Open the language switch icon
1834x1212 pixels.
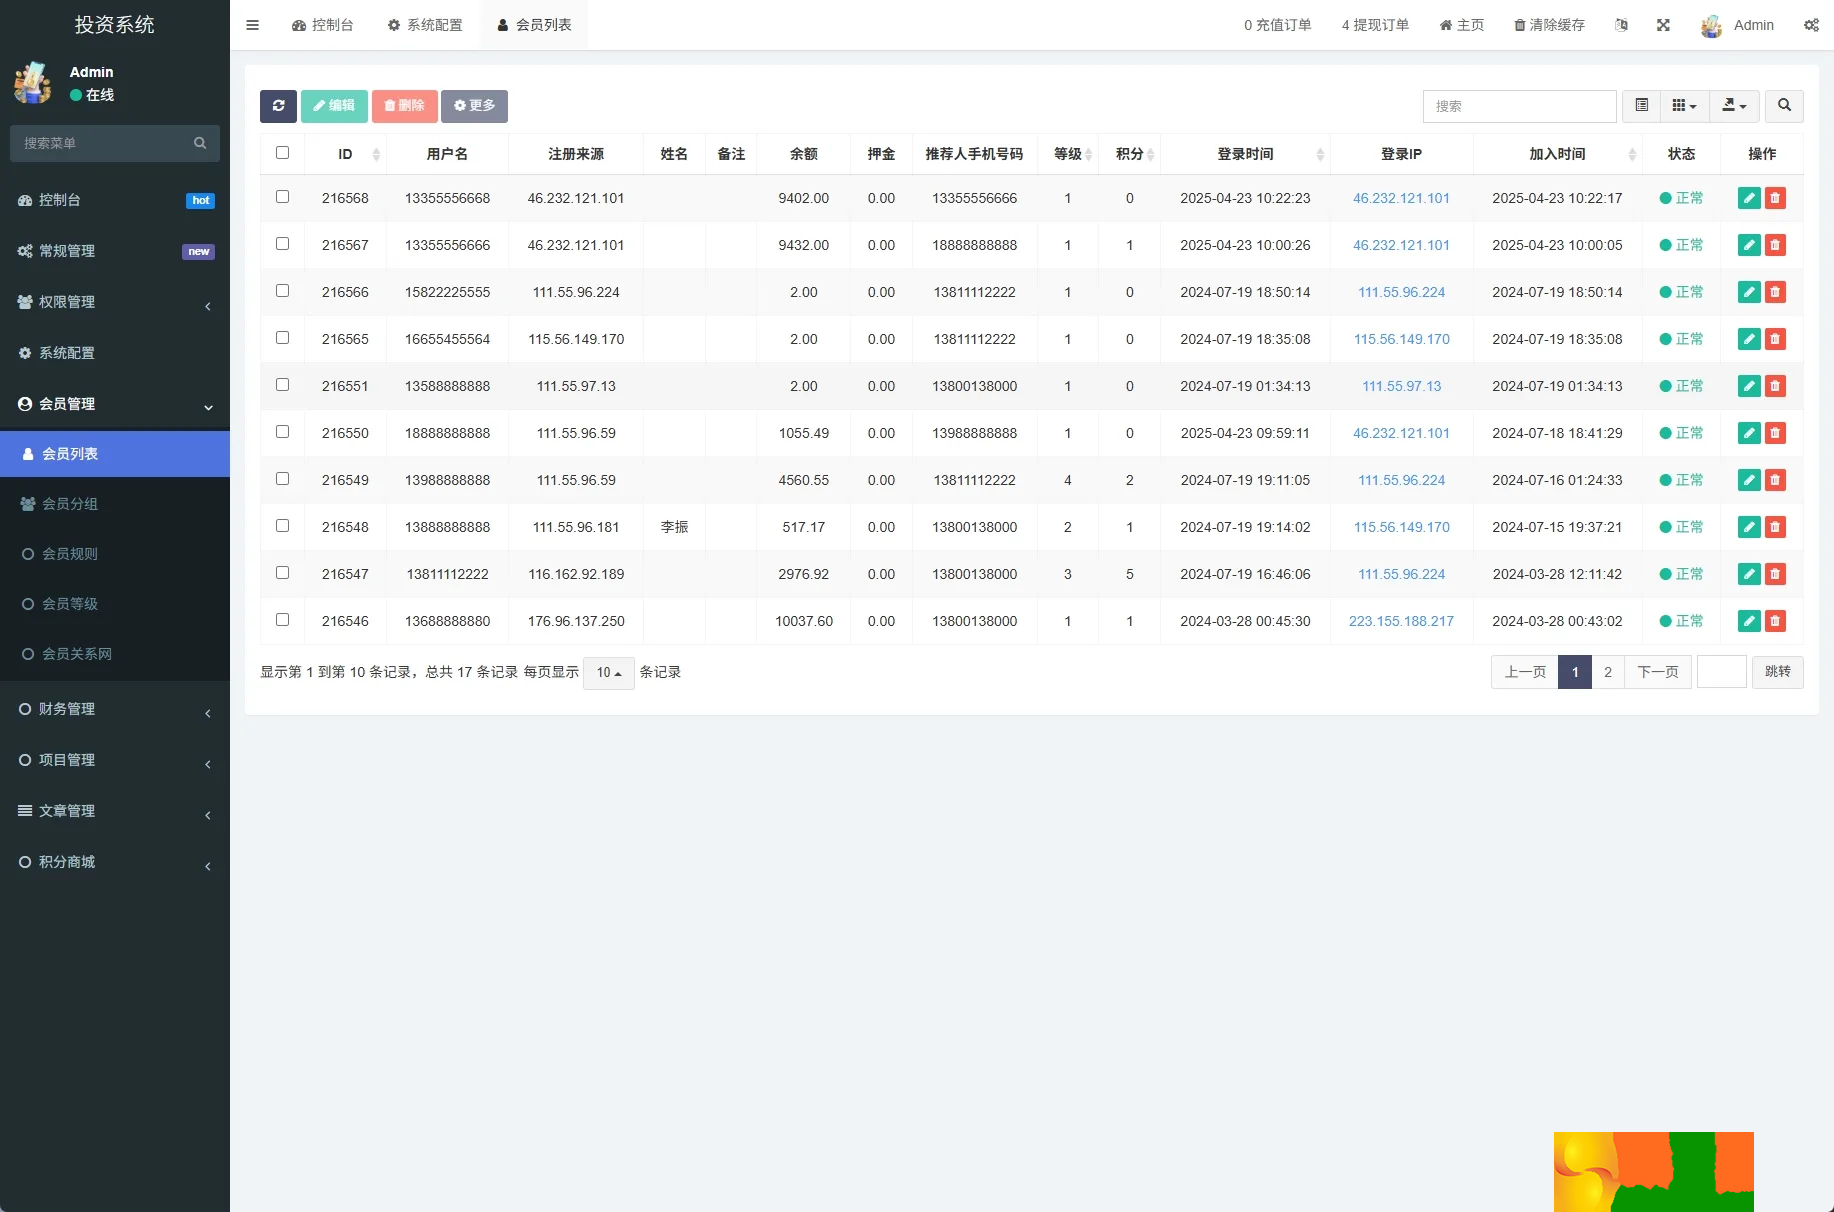(x=1621, y=25)
